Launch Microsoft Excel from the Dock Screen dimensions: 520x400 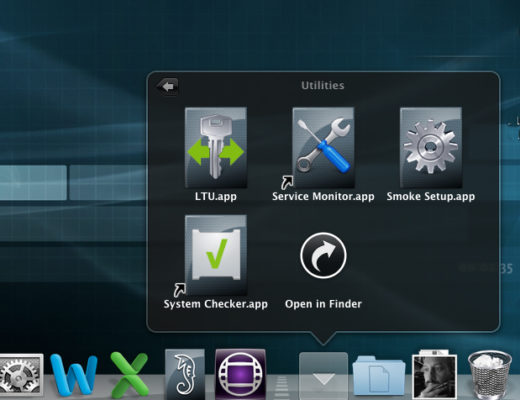tap(129, 375)
